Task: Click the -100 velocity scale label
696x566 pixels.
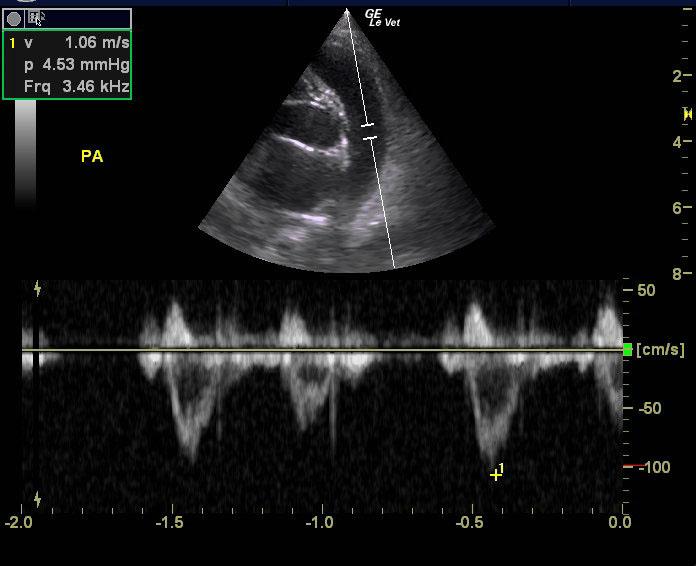Action: click(654, 467)
